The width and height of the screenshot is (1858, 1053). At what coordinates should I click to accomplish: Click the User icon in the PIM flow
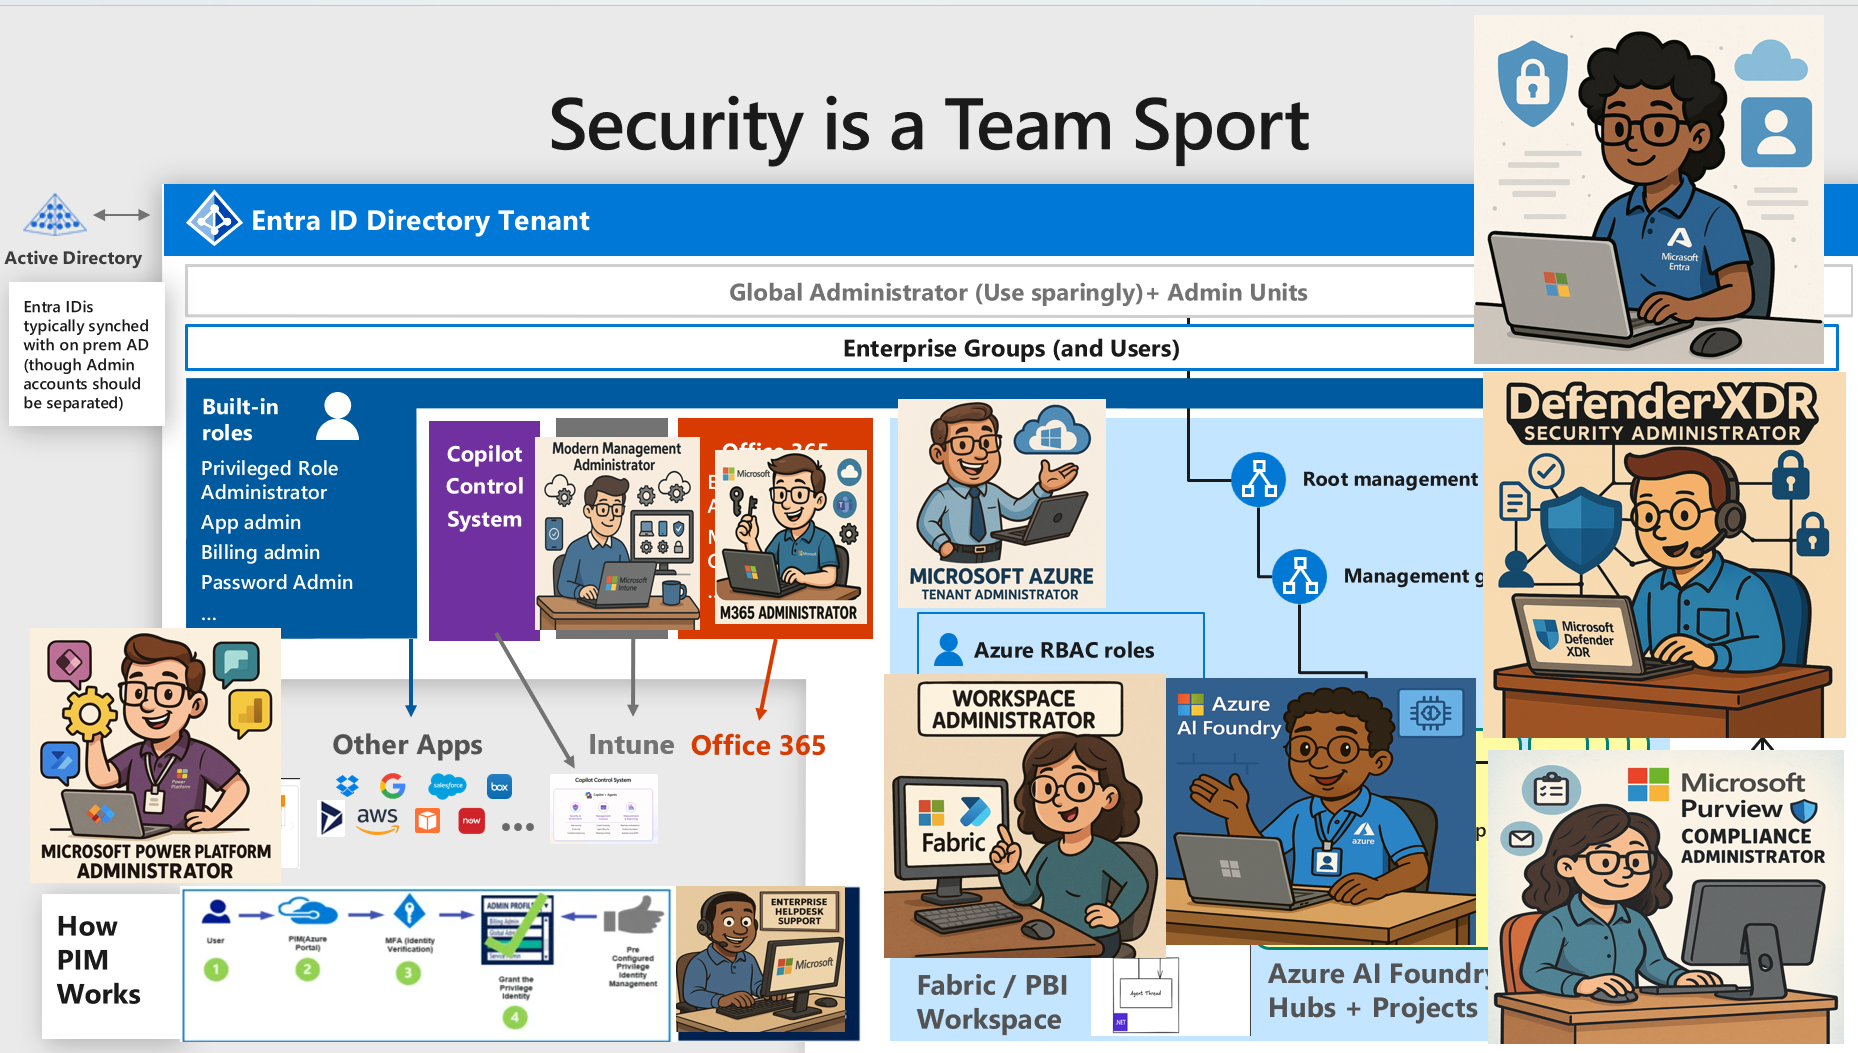[216, 912]
